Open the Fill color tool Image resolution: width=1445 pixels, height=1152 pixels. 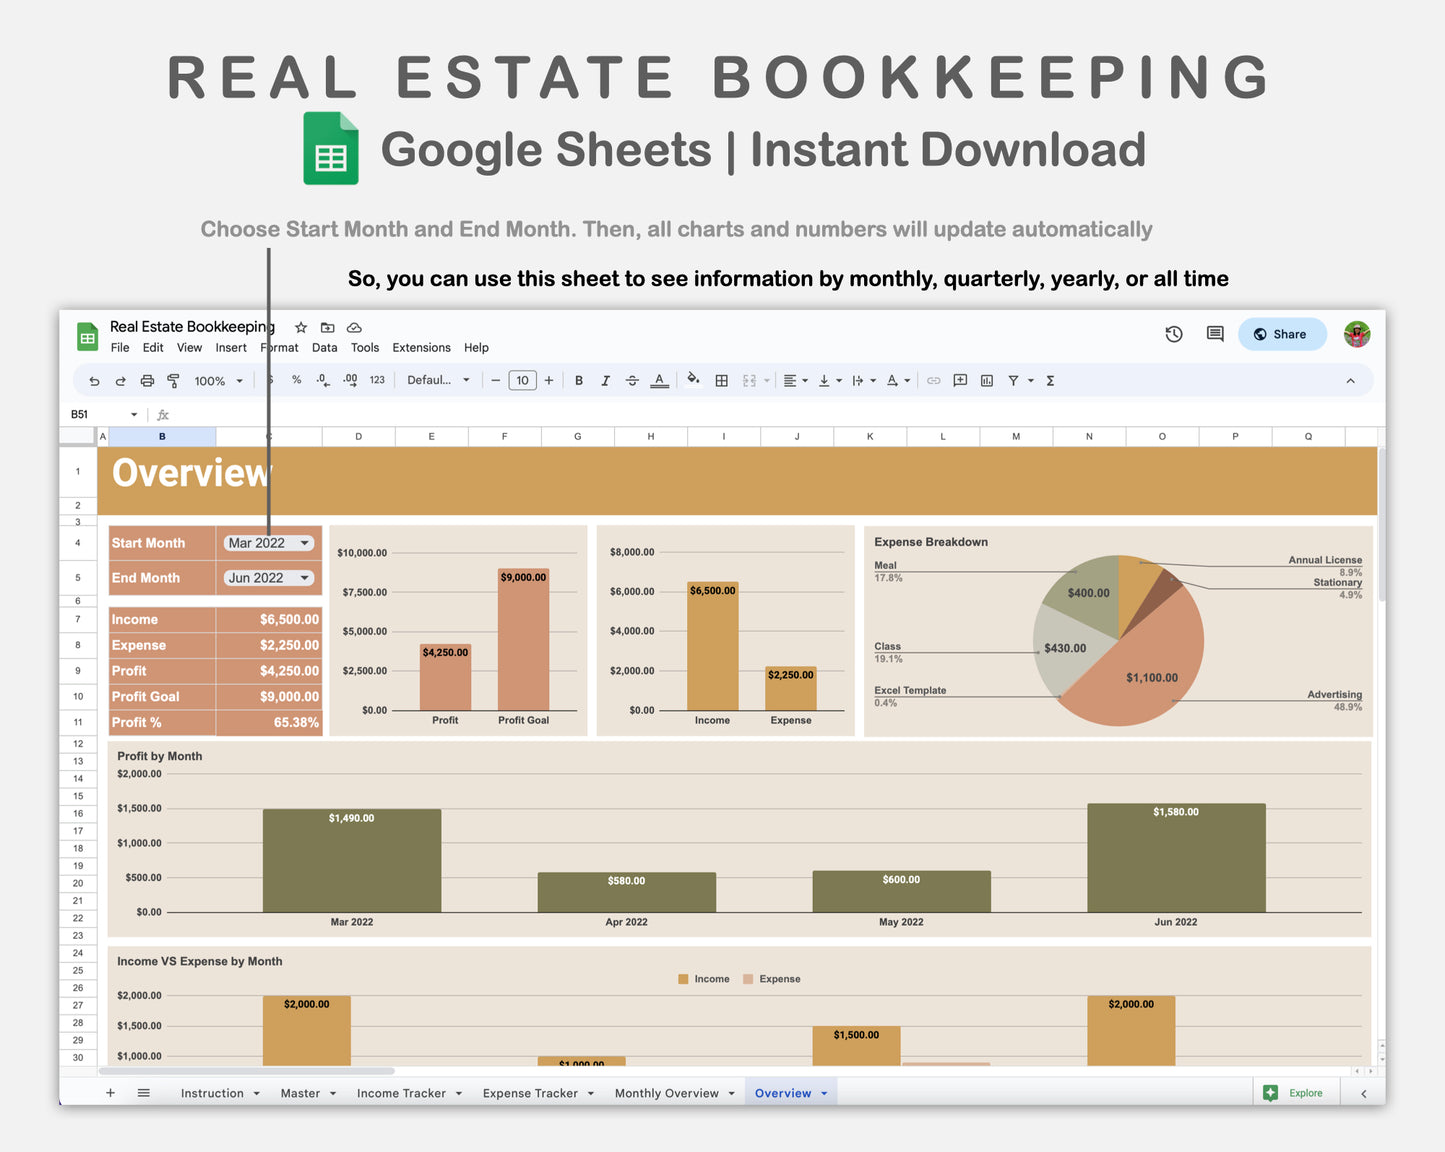click(694, 380)
